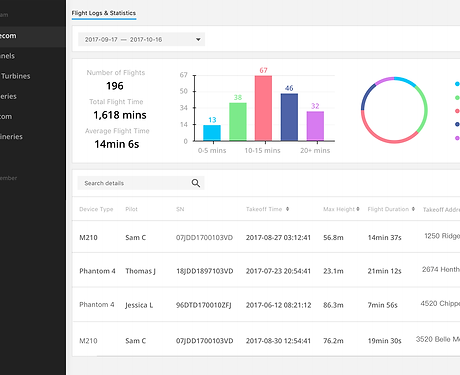Click takeoff time 2017-06-12 08:21:12
The width and height of the screenshot is (460, 375).
278,305
